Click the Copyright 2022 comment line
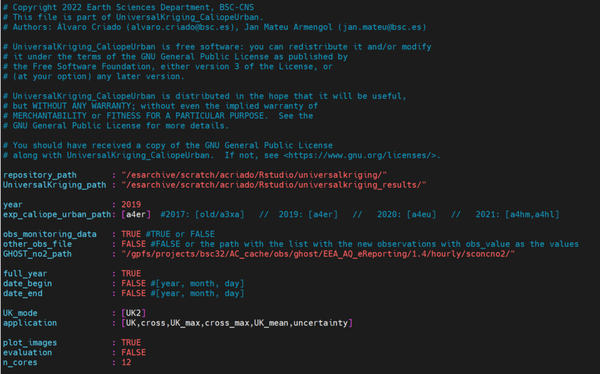This screenshot has width=600, height=374. pos(129,7)
